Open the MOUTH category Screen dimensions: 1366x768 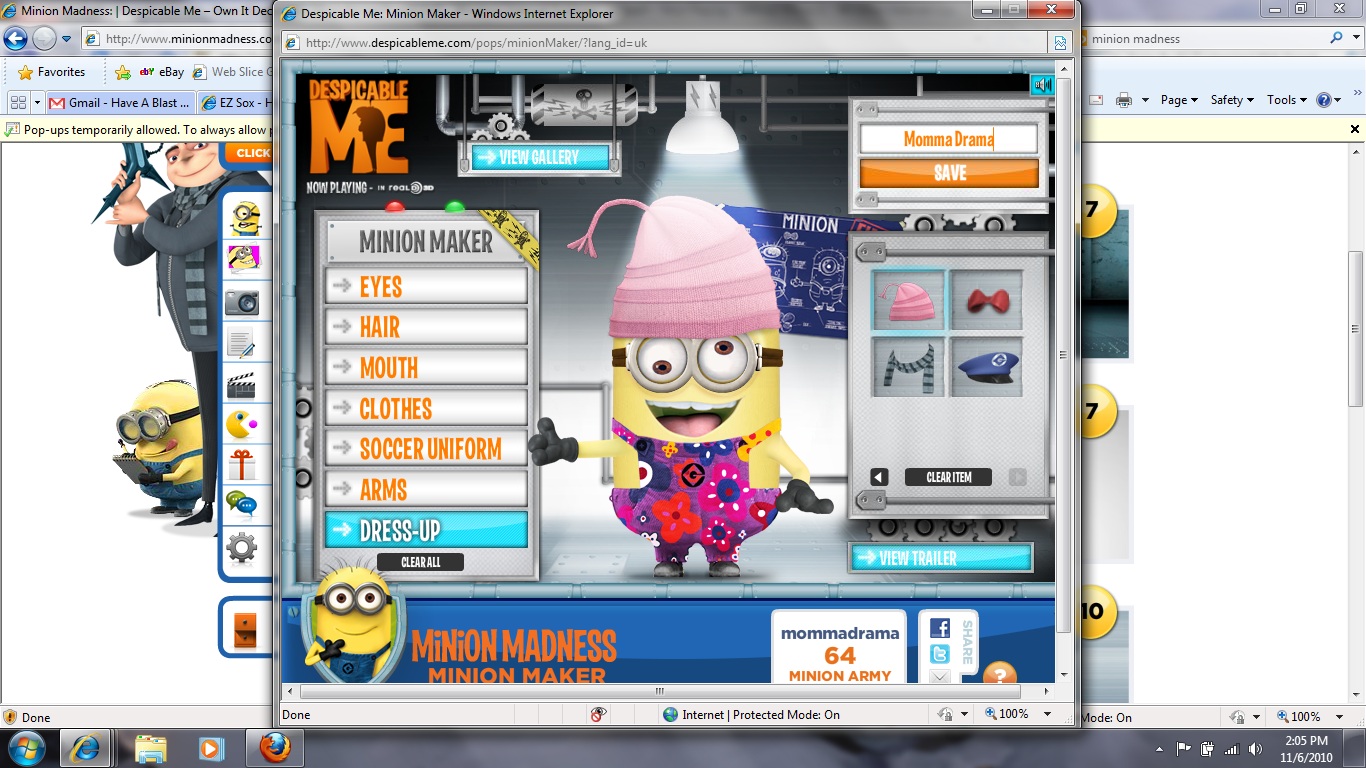pyautogui.click(x=426, y=368)
